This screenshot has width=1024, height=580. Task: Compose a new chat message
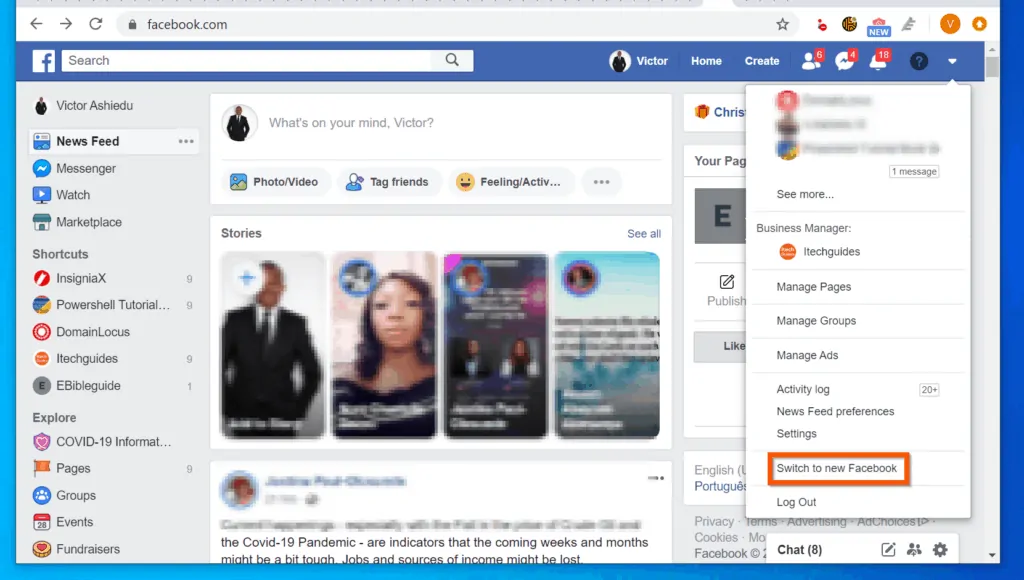click(889, 550)
